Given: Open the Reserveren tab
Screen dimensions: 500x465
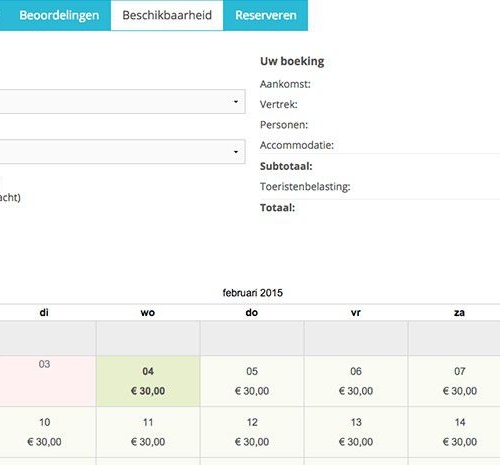Looking at the screenshot, I should (266, 15).
